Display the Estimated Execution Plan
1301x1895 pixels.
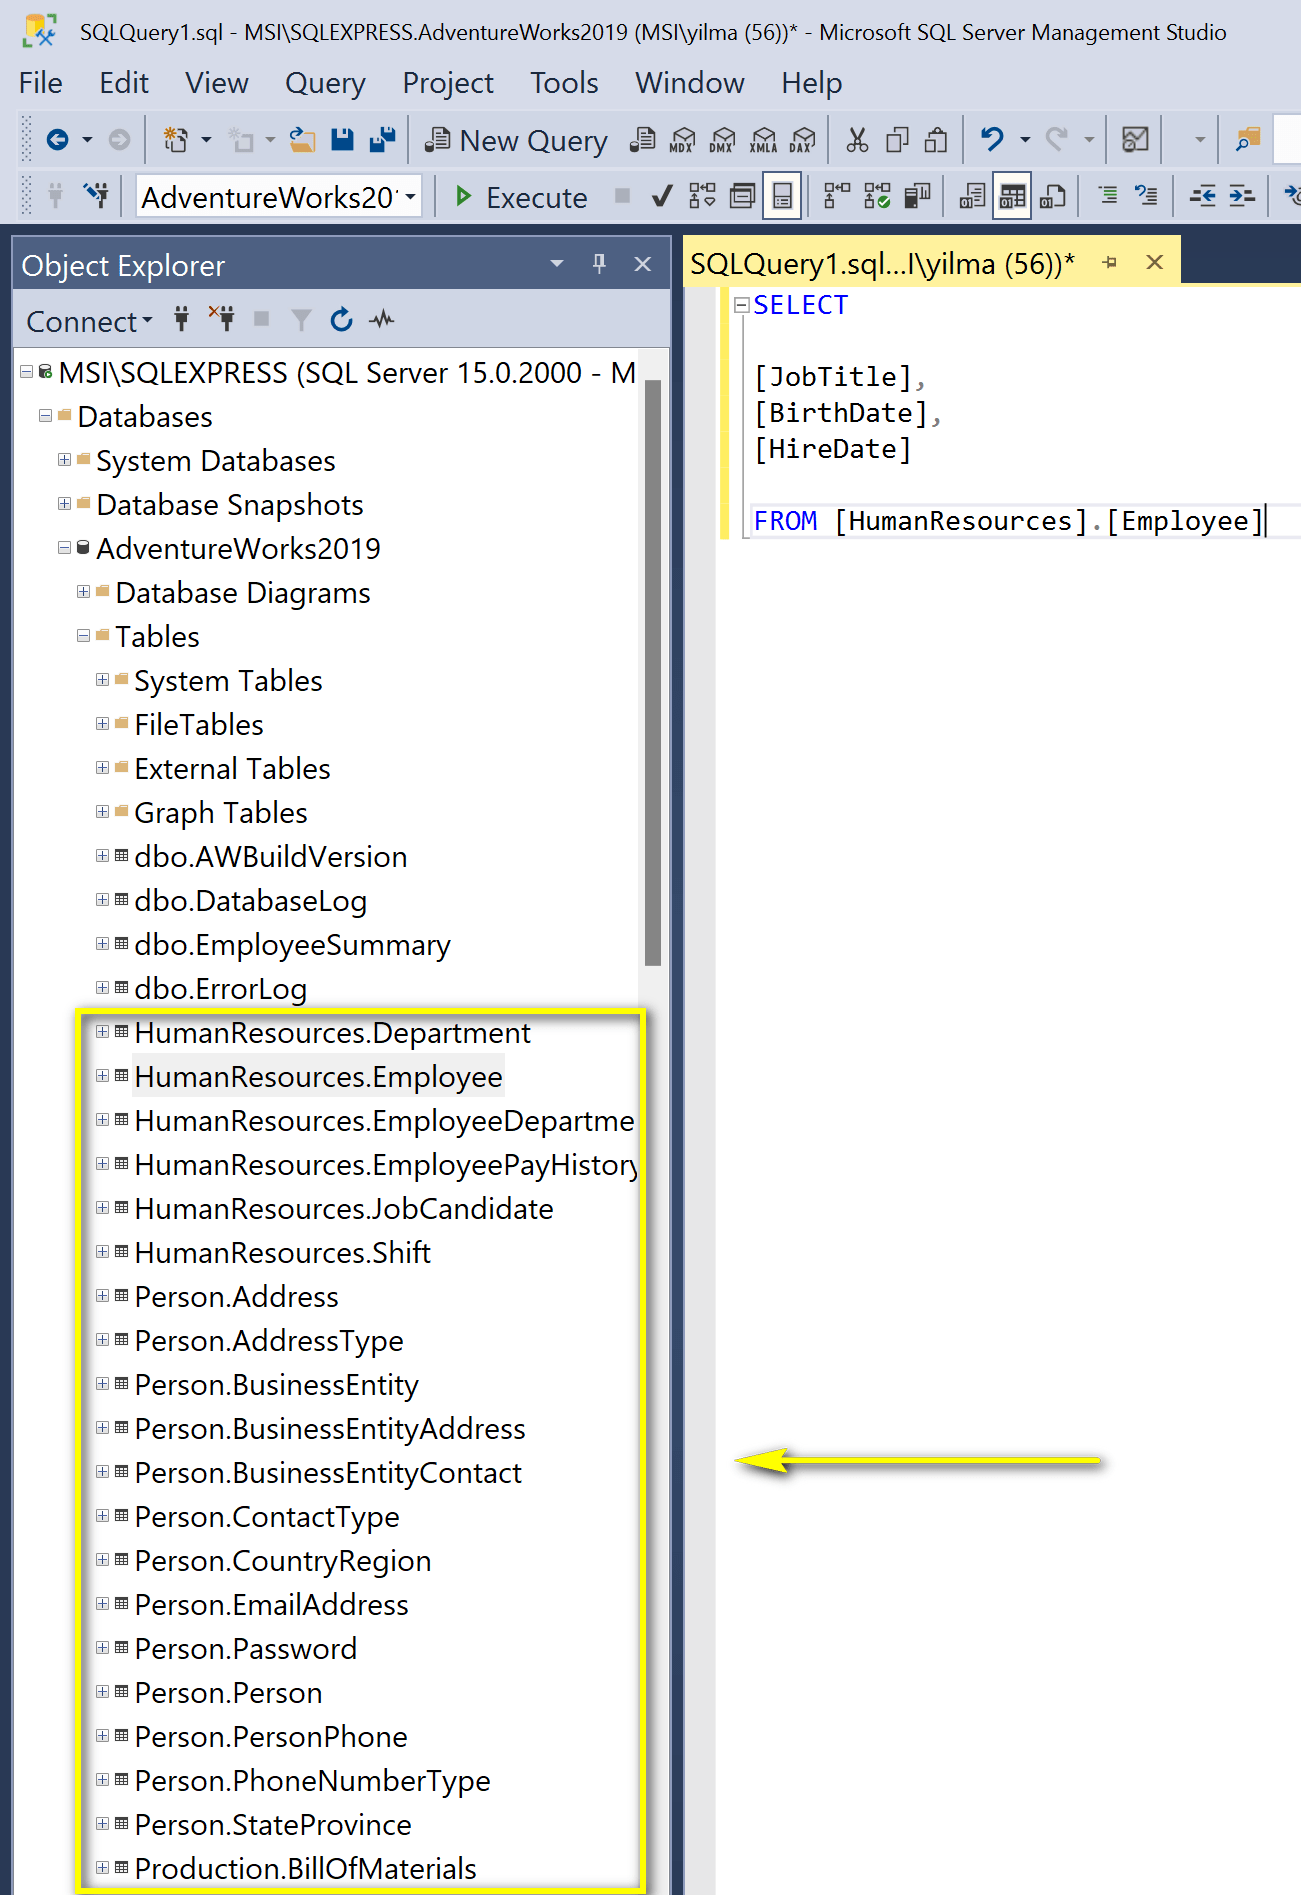coord(702,196)
